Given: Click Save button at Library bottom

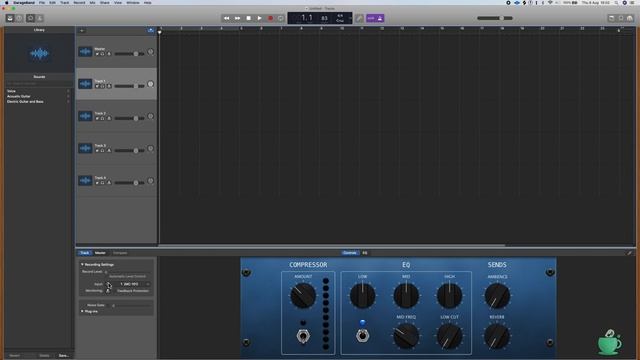Looking at the screenshot, I should pyautogui.click(x=64, y=356).
